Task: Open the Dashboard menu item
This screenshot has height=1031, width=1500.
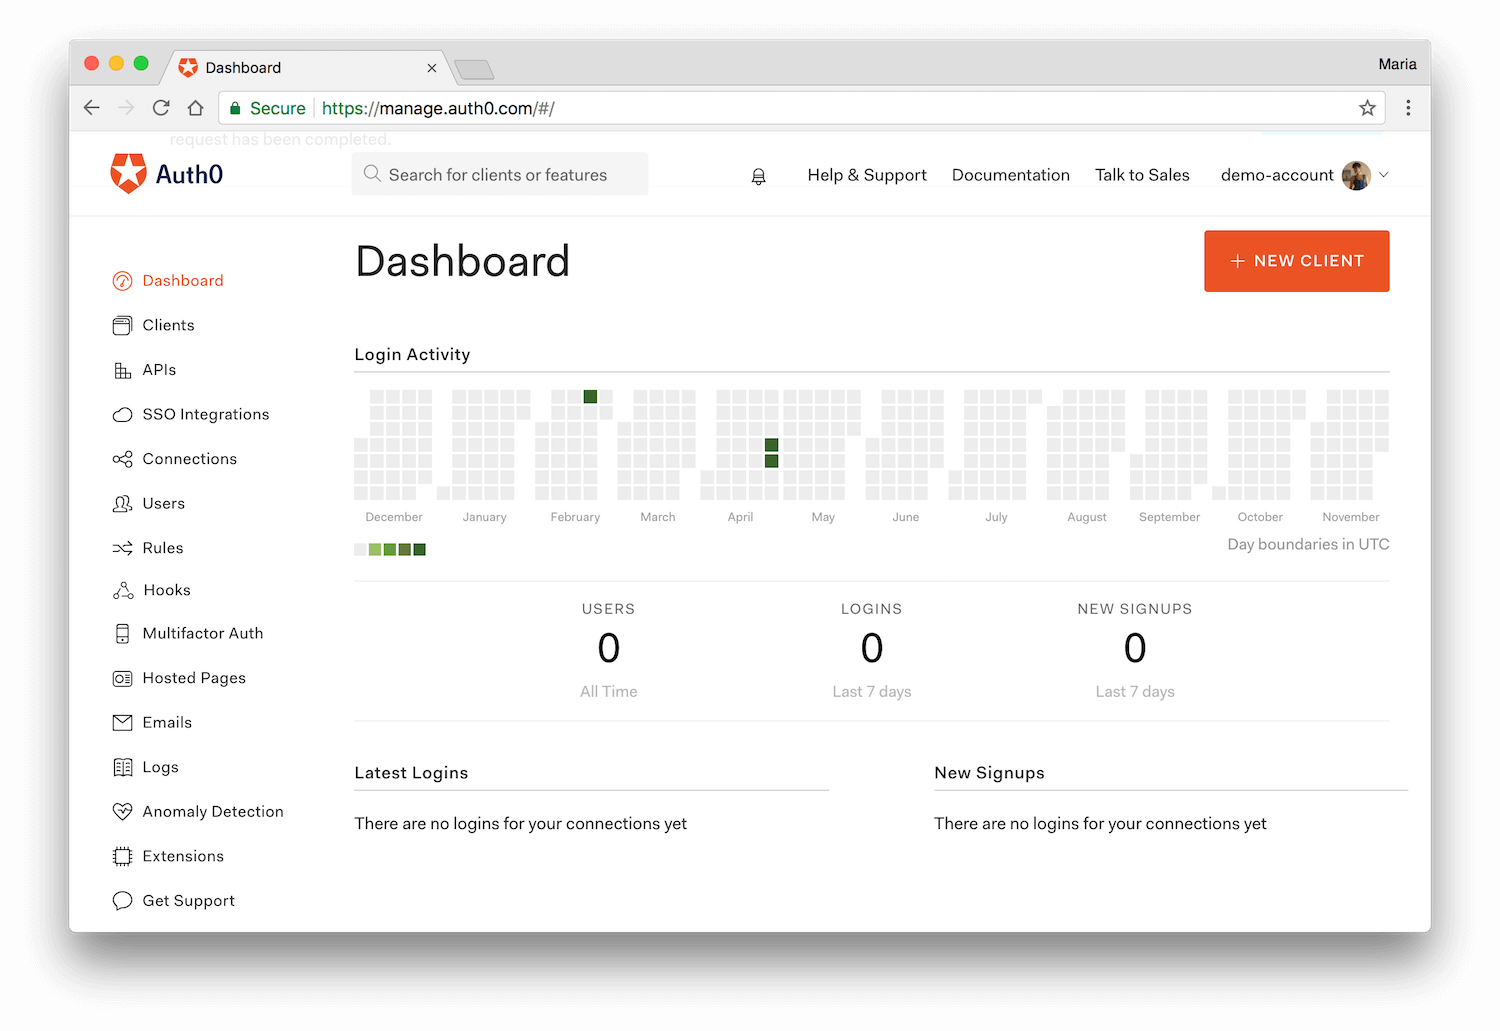Action: (183, 281)
